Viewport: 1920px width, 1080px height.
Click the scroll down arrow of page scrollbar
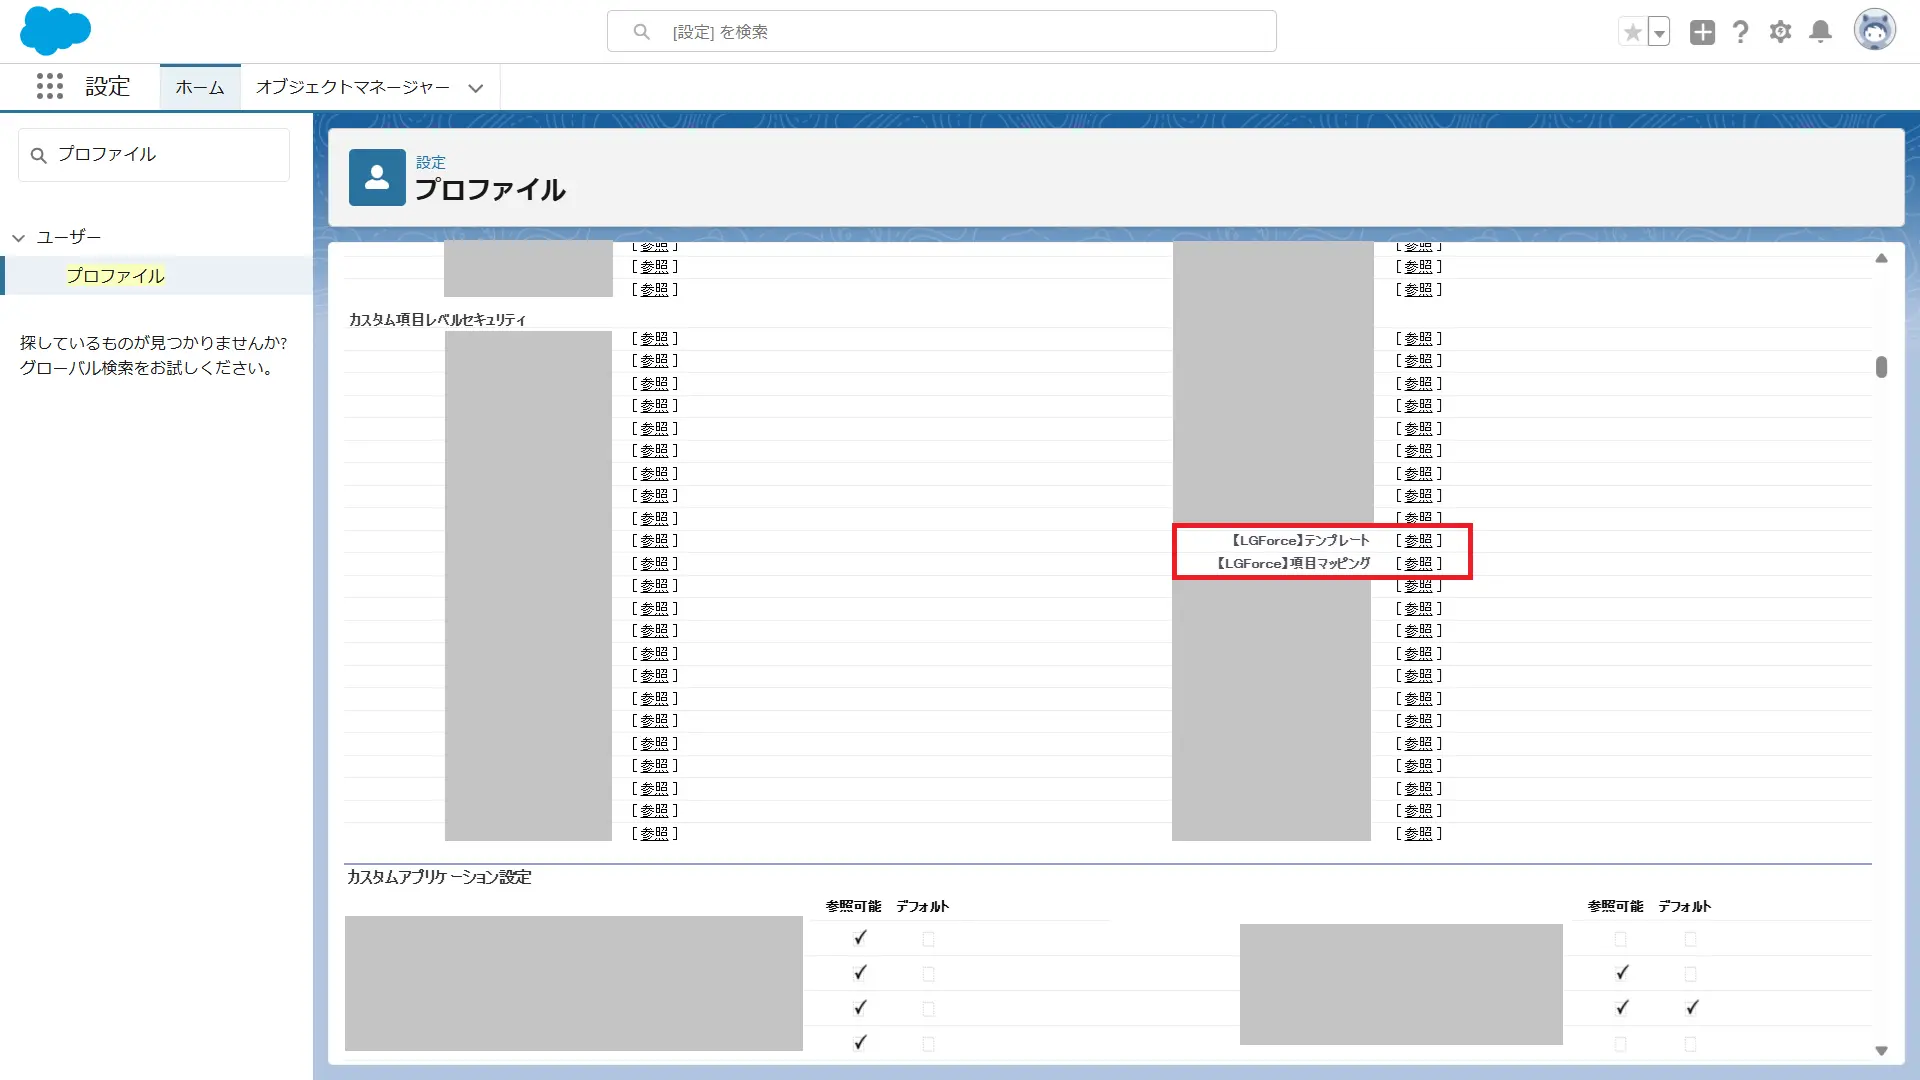pos(1881,1051)
